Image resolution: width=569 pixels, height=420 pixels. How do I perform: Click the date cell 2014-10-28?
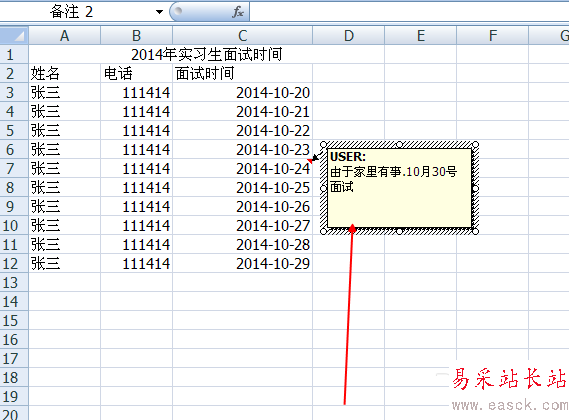[x=242, y=244]
